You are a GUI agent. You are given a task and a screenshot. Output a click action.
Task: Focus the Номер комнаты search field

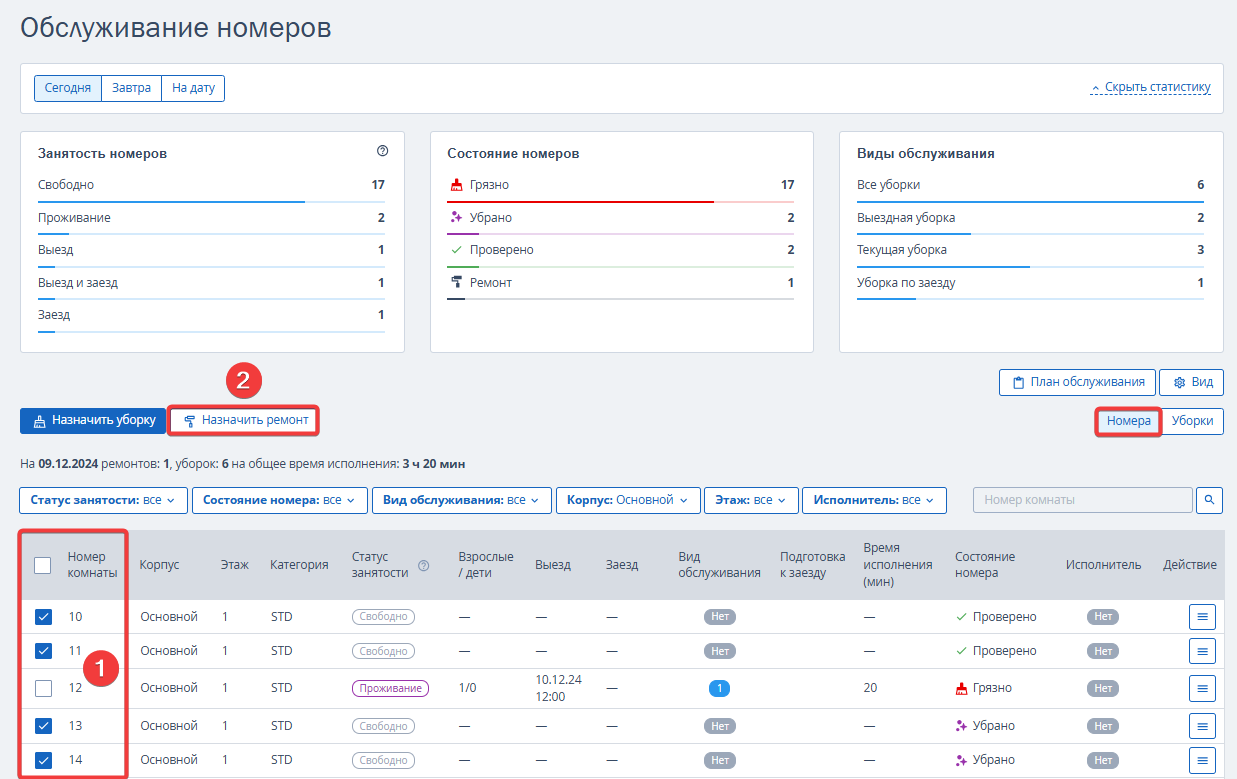1083,499
